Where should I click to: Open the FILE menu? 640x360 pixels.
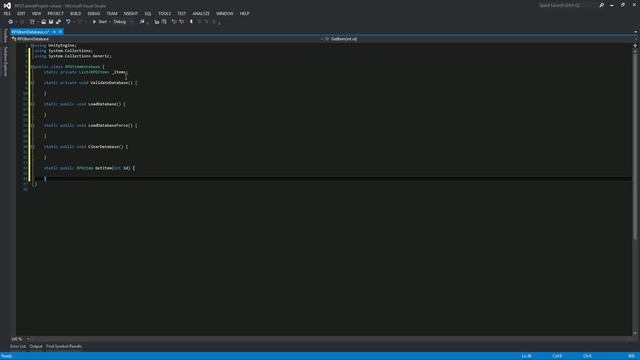point(7,13)
